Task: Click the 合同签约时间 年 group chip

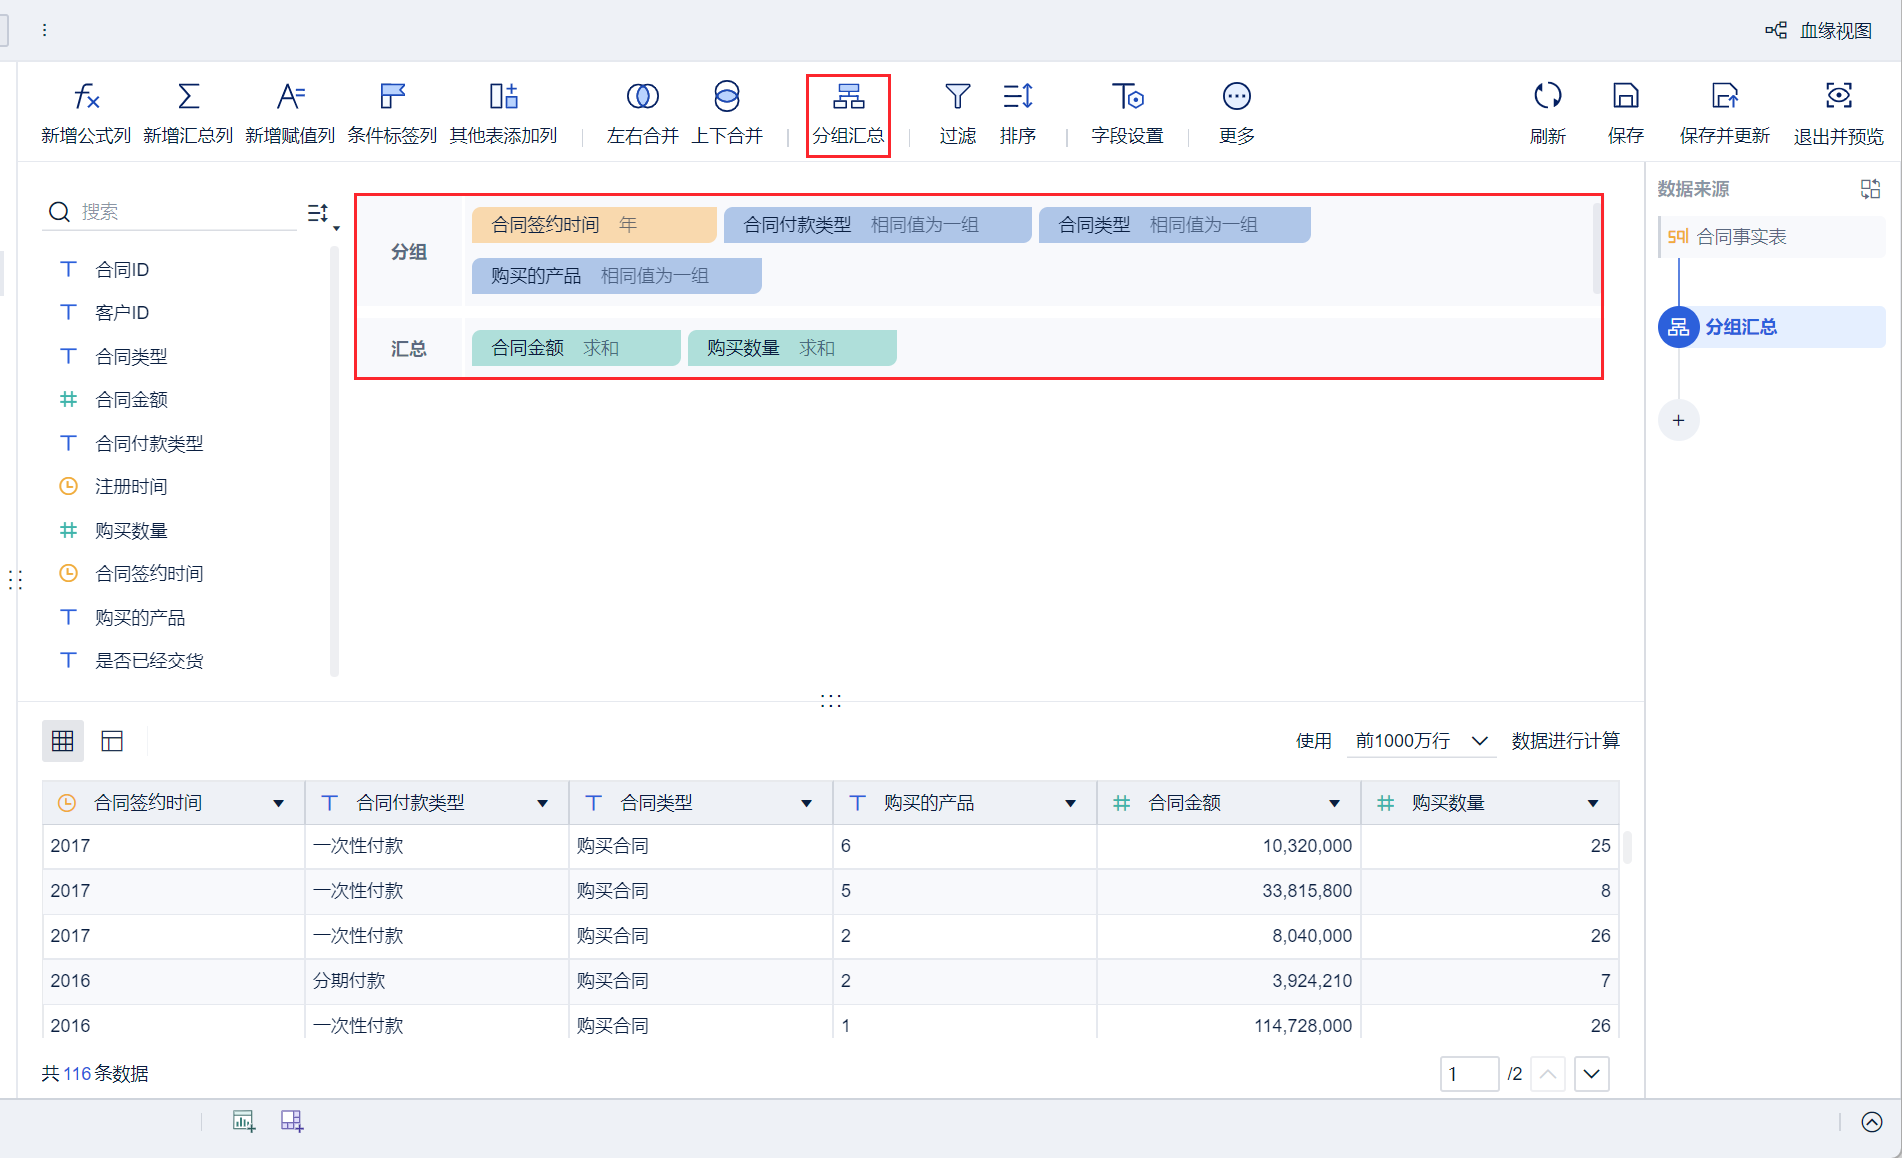Action: tap(594, 225)
